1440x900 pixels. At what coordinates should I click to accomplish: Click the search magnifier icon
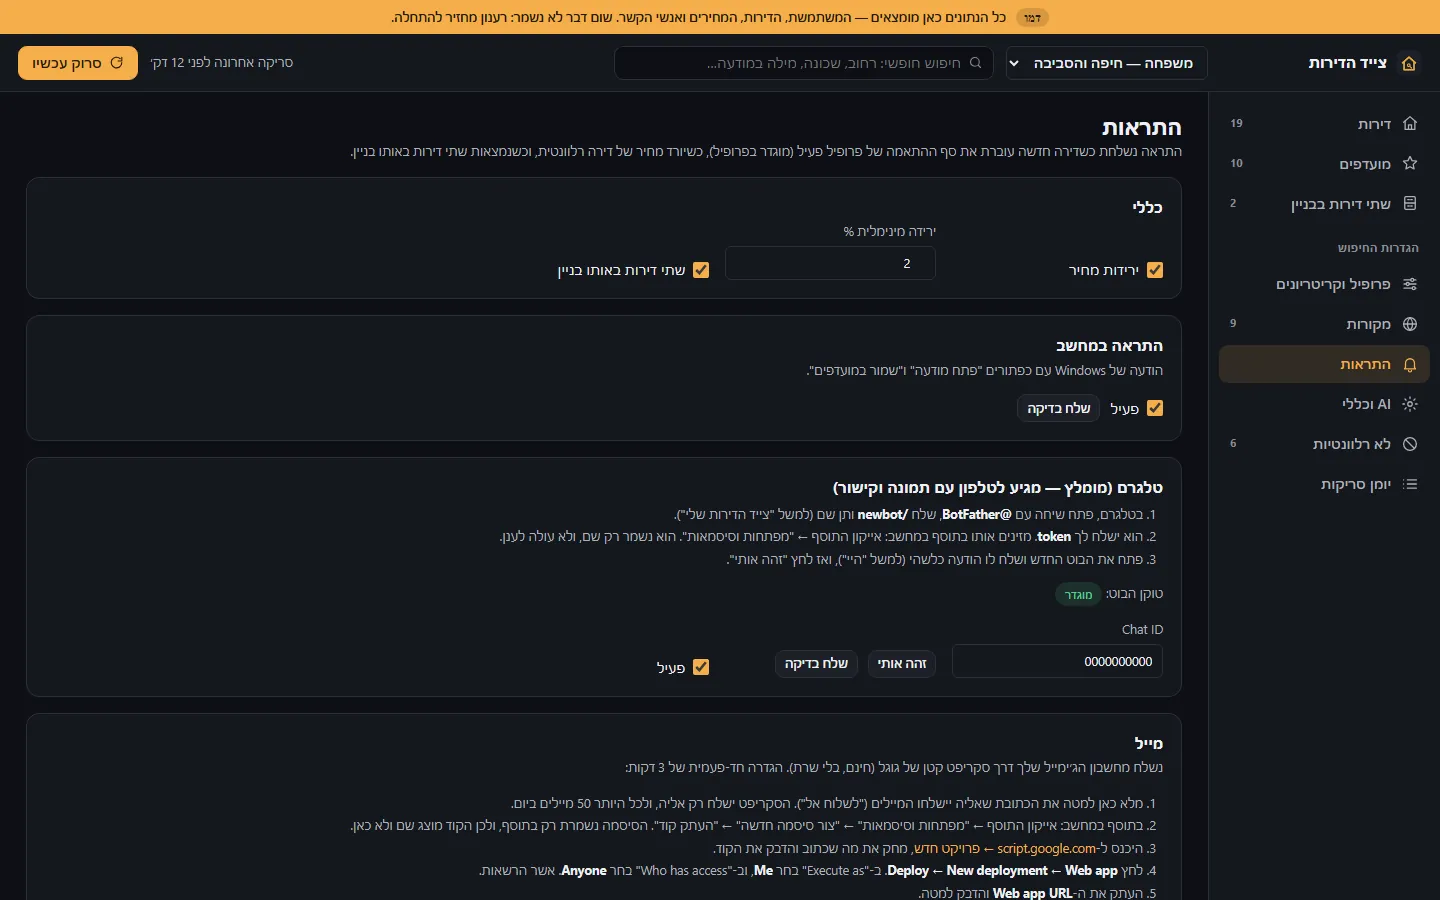pyautogui.click(x=976, y=63)
